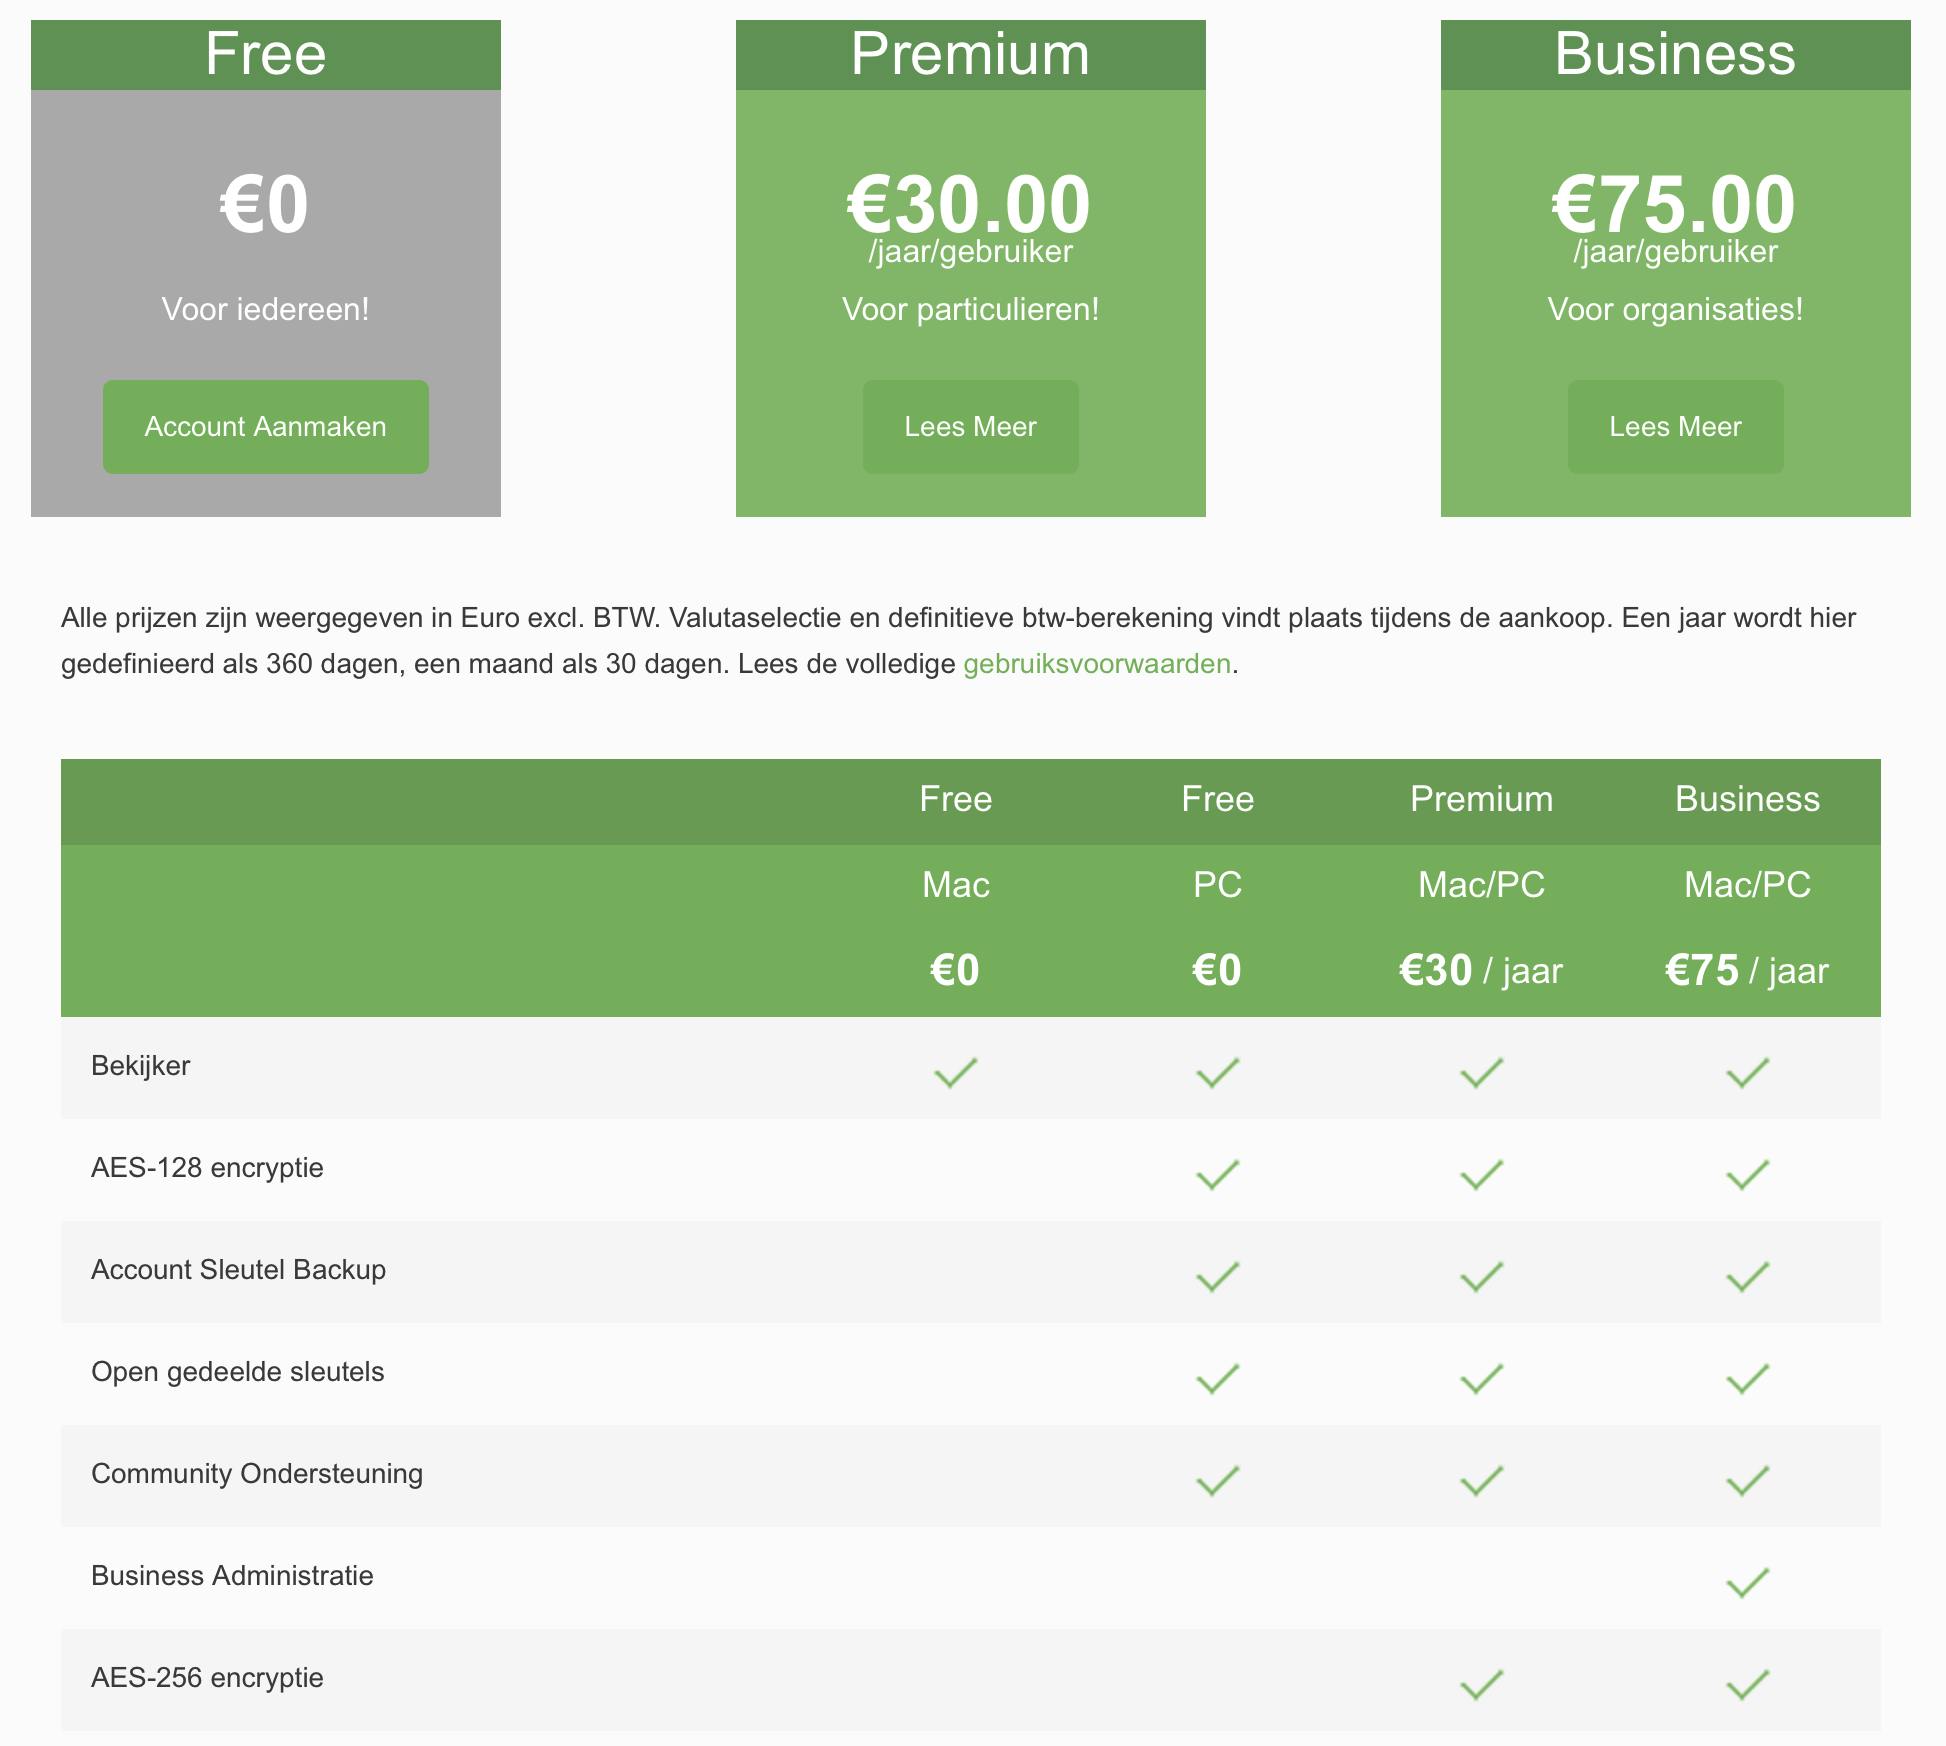
Task: Click the Bekijker checkmark in Business column
Action: pos(1747,1072)
